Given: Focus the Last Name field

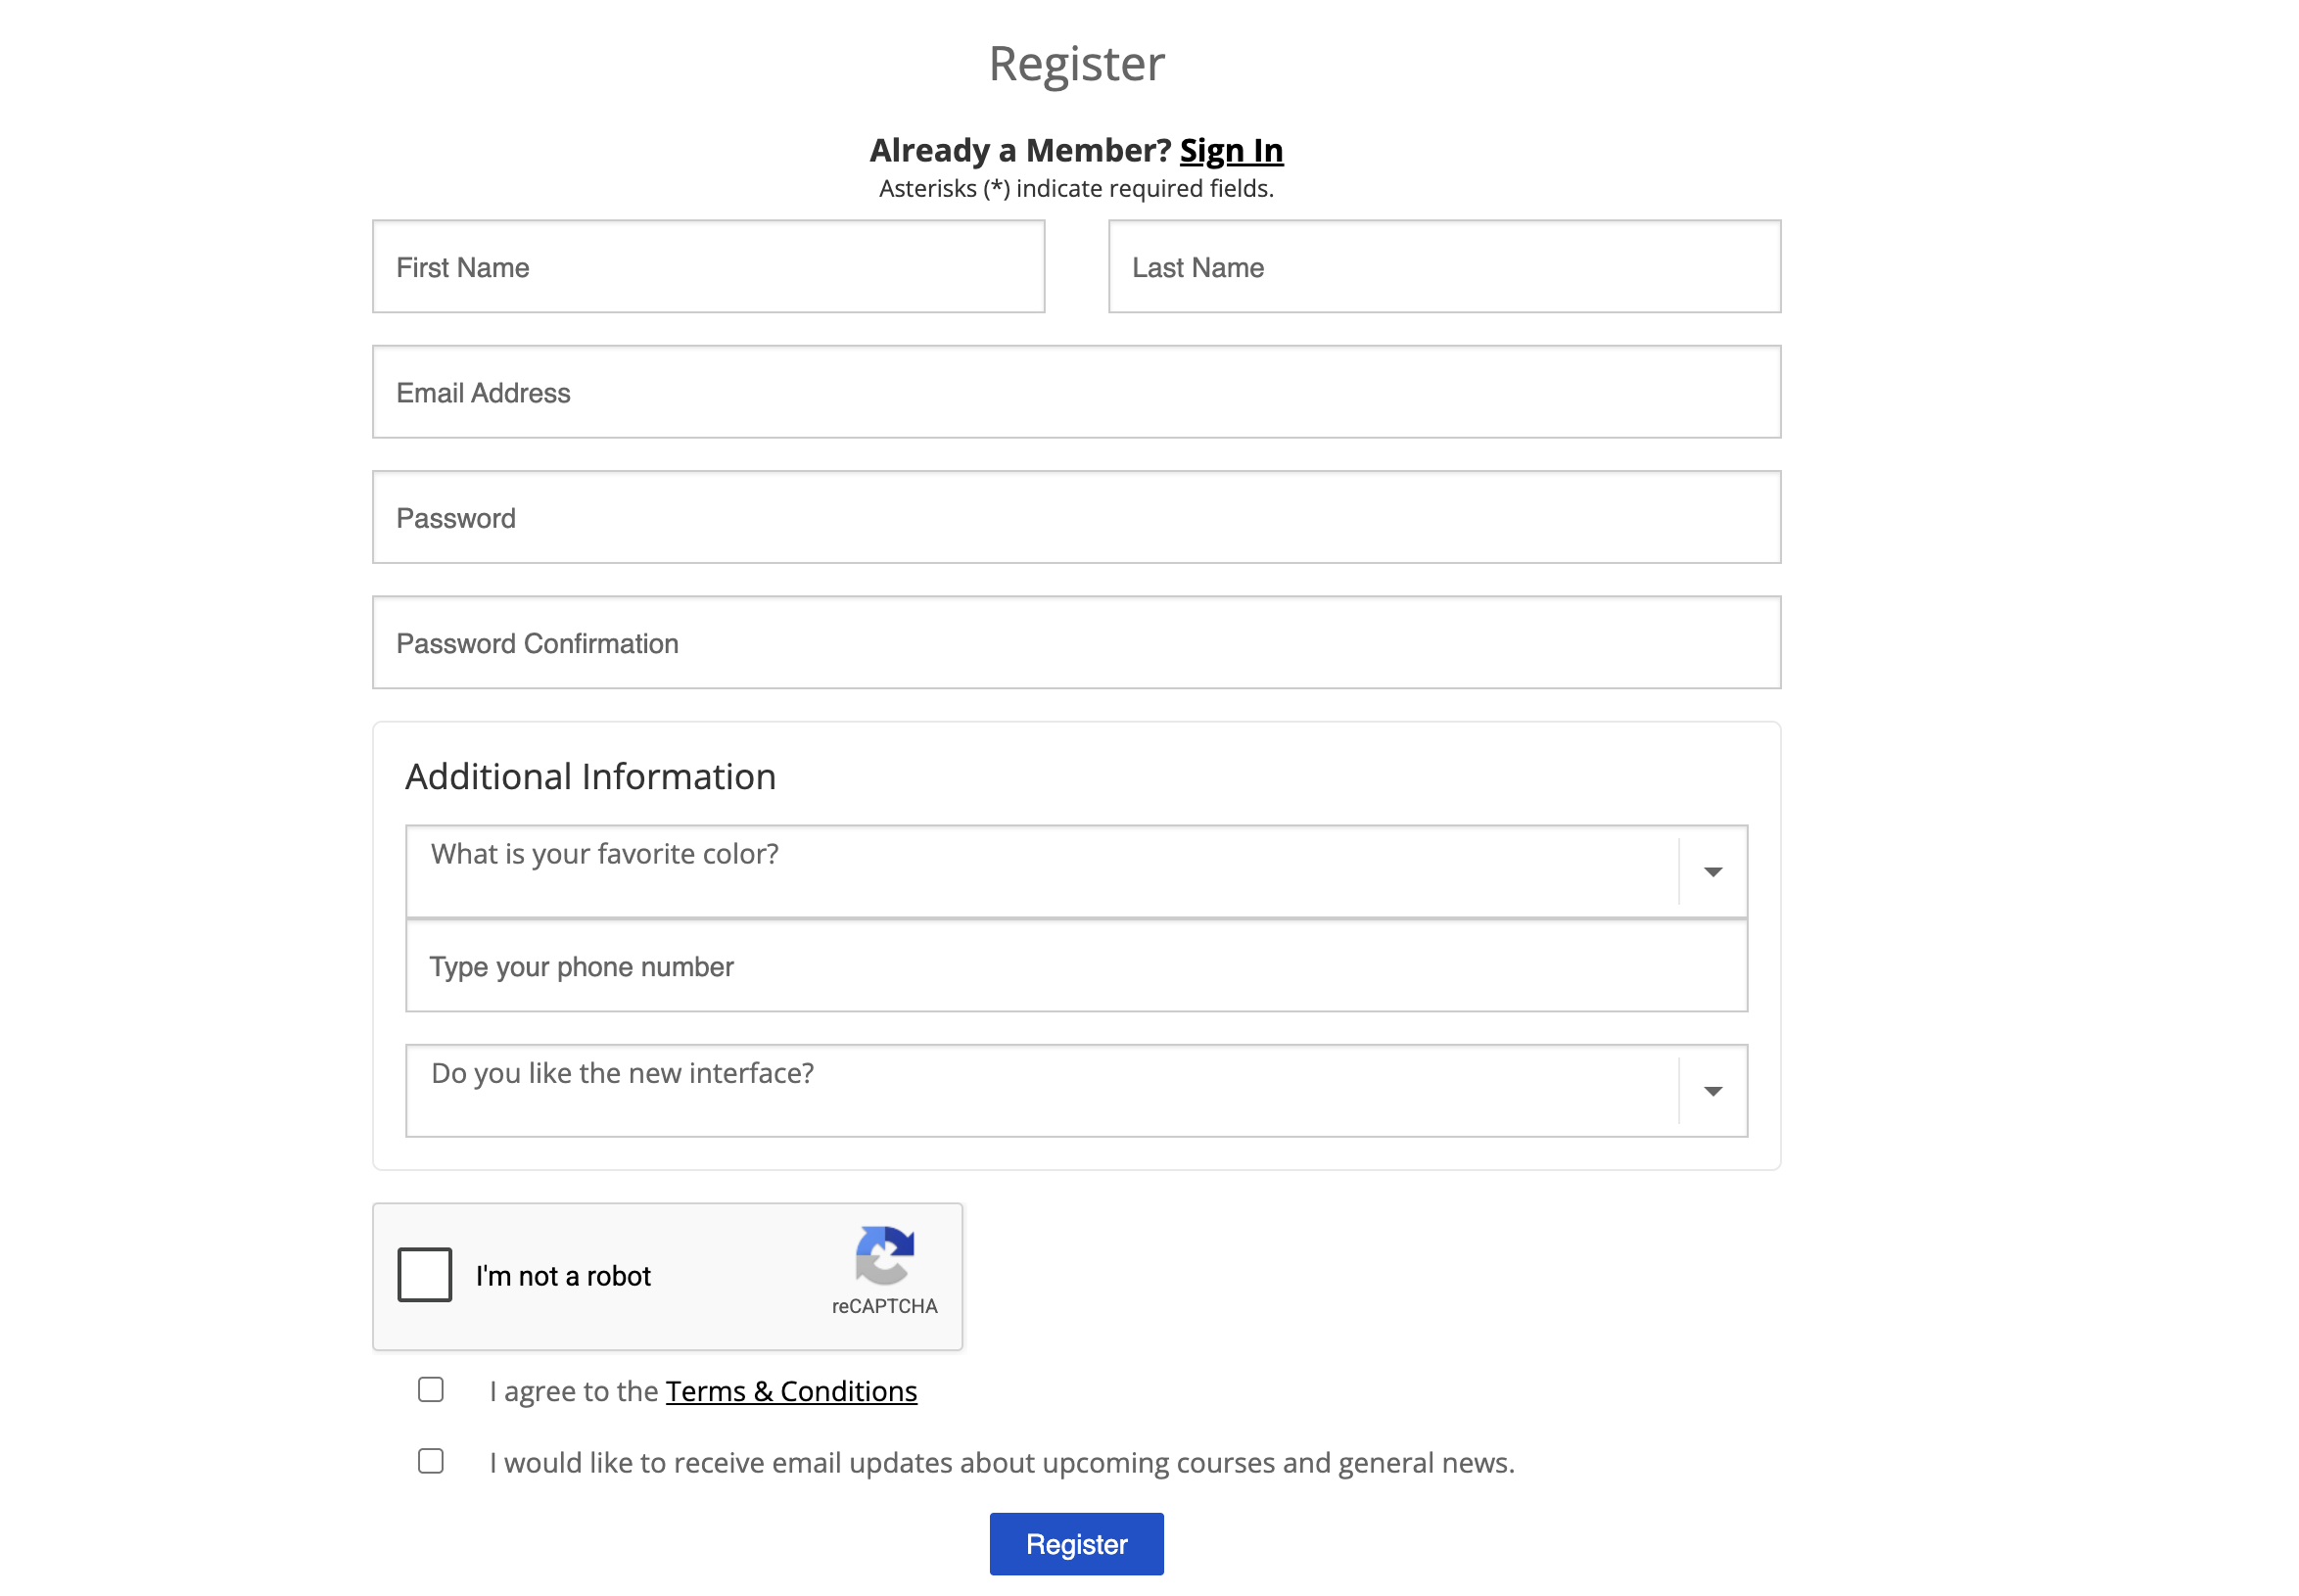Looking at the screenshot, I should [1444, 266].
